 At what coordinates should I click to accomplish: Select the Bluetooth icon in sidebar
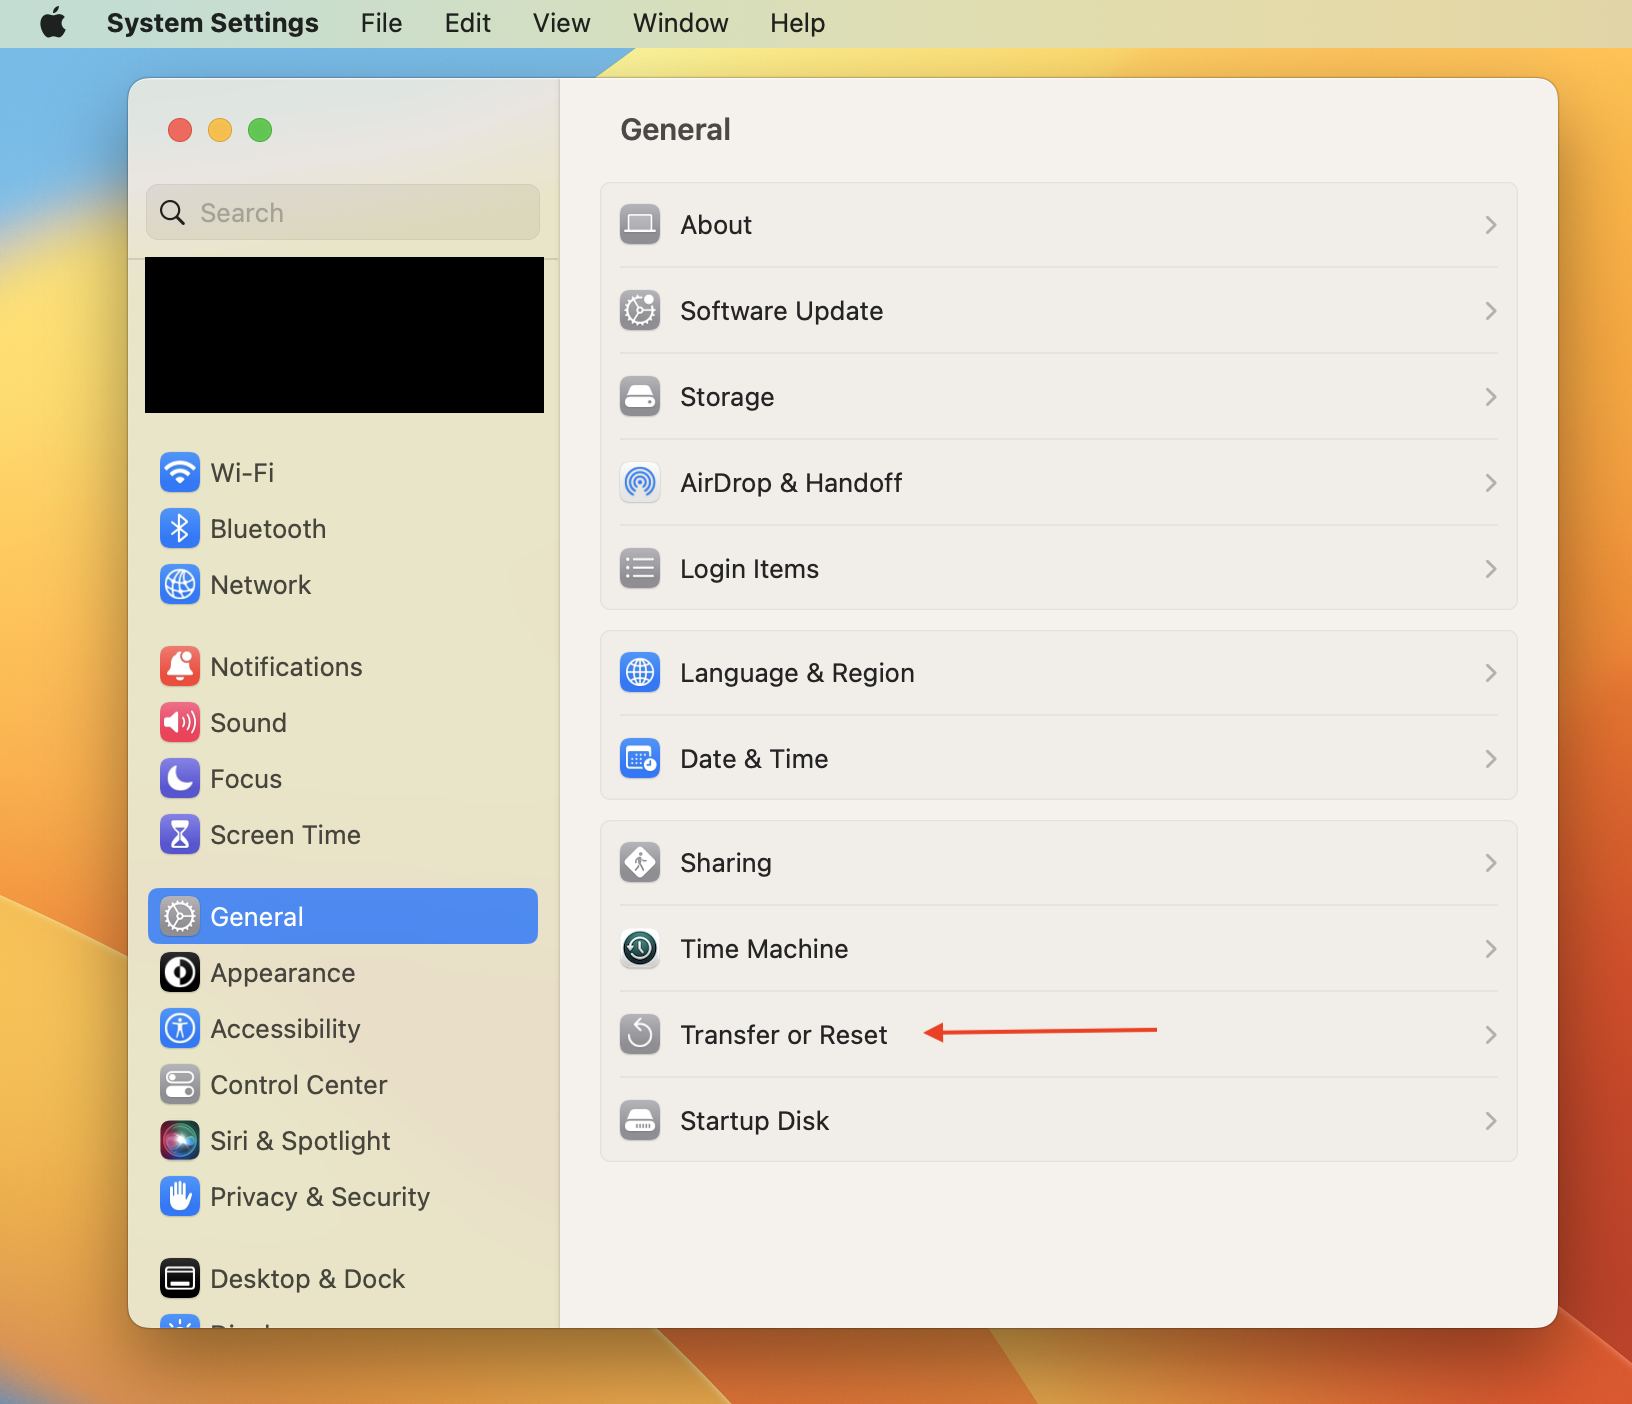180,528
